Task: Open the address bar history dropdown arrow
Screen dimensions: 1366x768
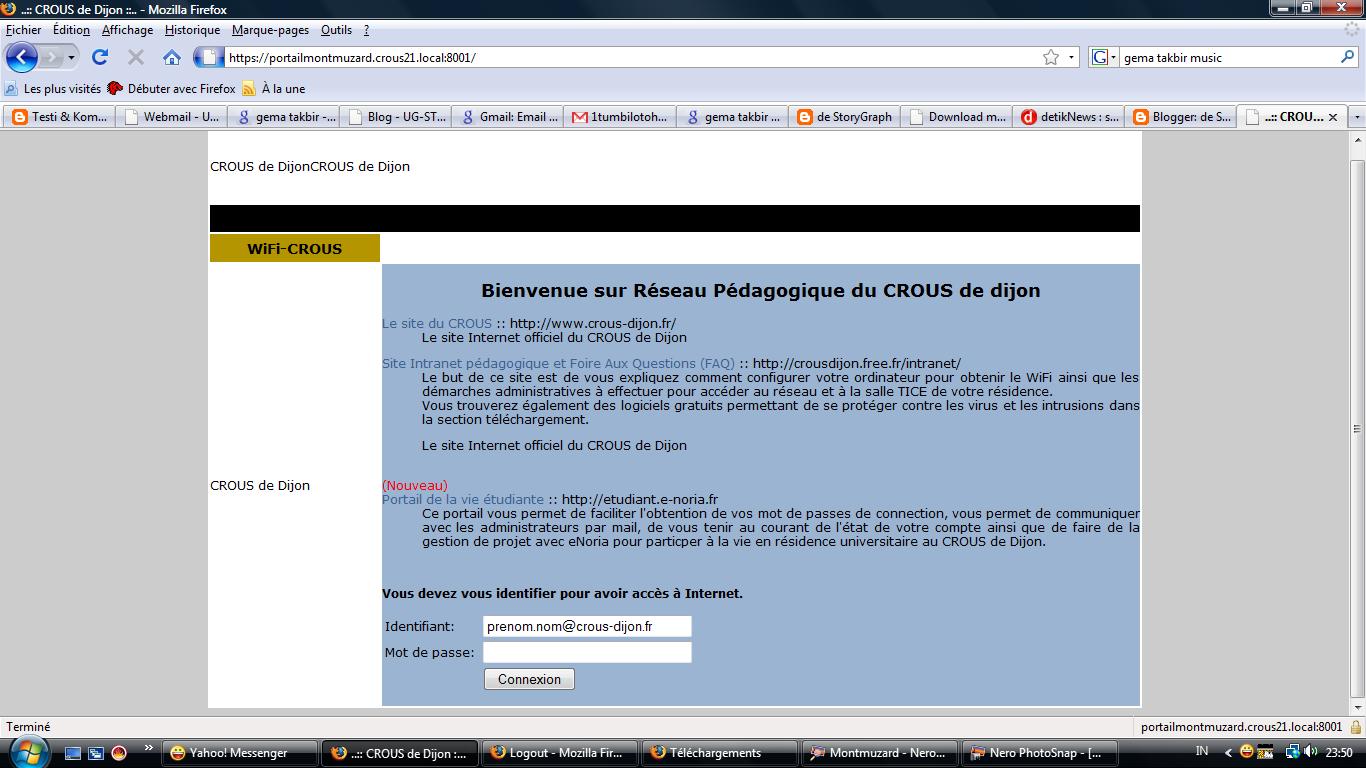Action: click(1071, 57)
